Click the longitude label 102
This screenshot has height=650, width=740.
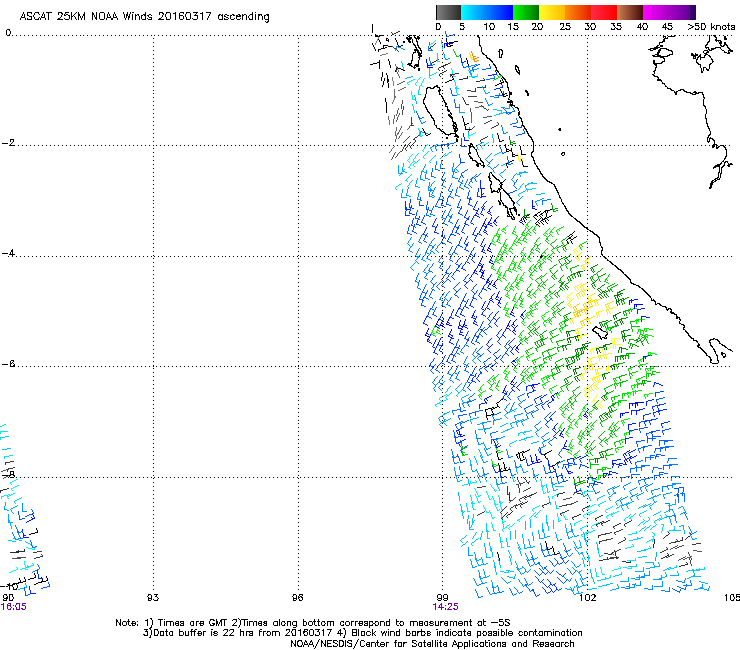point(587,598)
